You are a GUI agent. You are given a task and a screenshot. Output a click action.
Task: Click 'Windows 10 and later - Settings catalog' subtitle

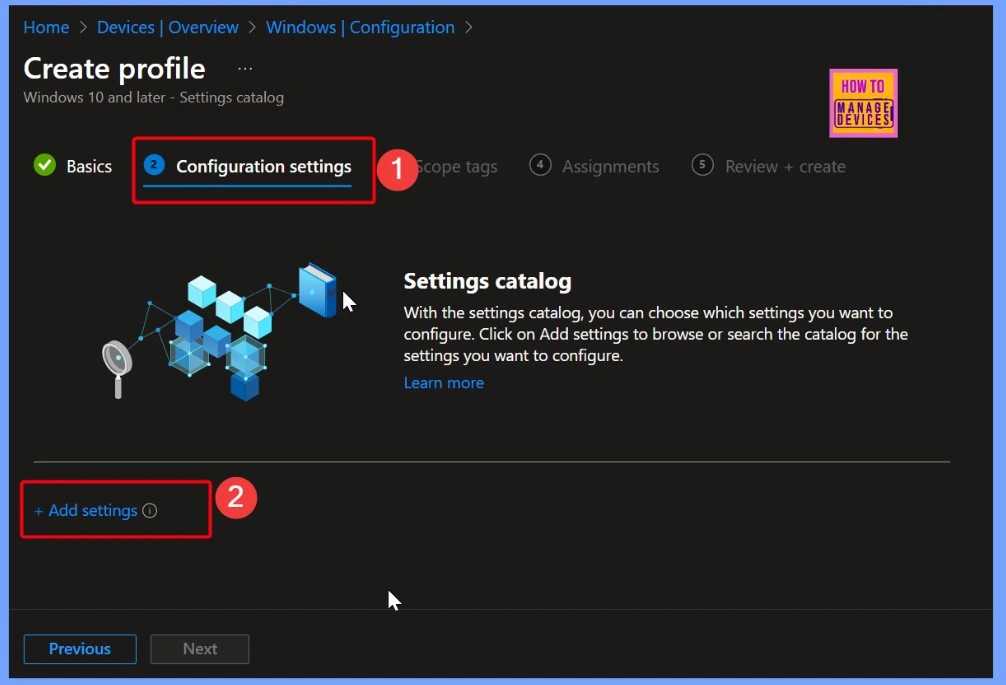[153, 97]
